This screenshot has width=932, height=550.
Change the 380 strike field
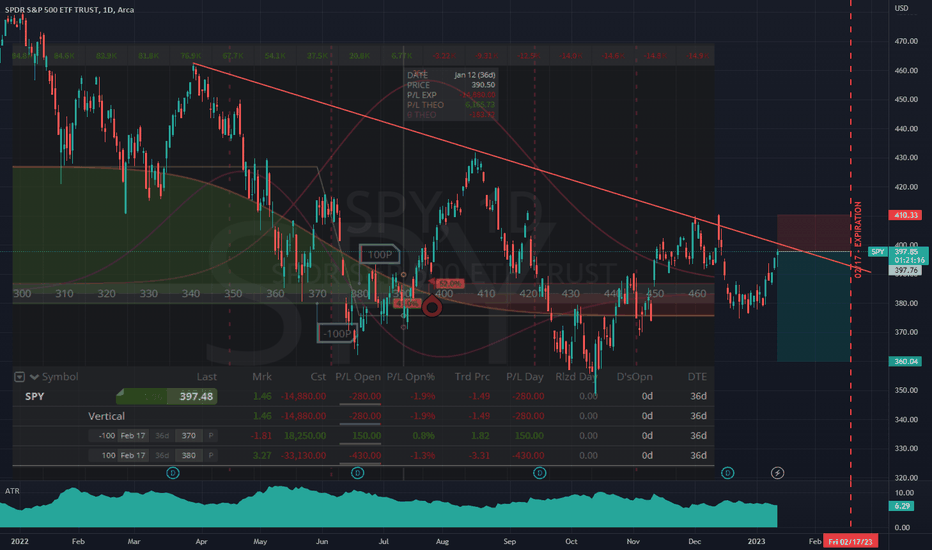coord(189,455)
